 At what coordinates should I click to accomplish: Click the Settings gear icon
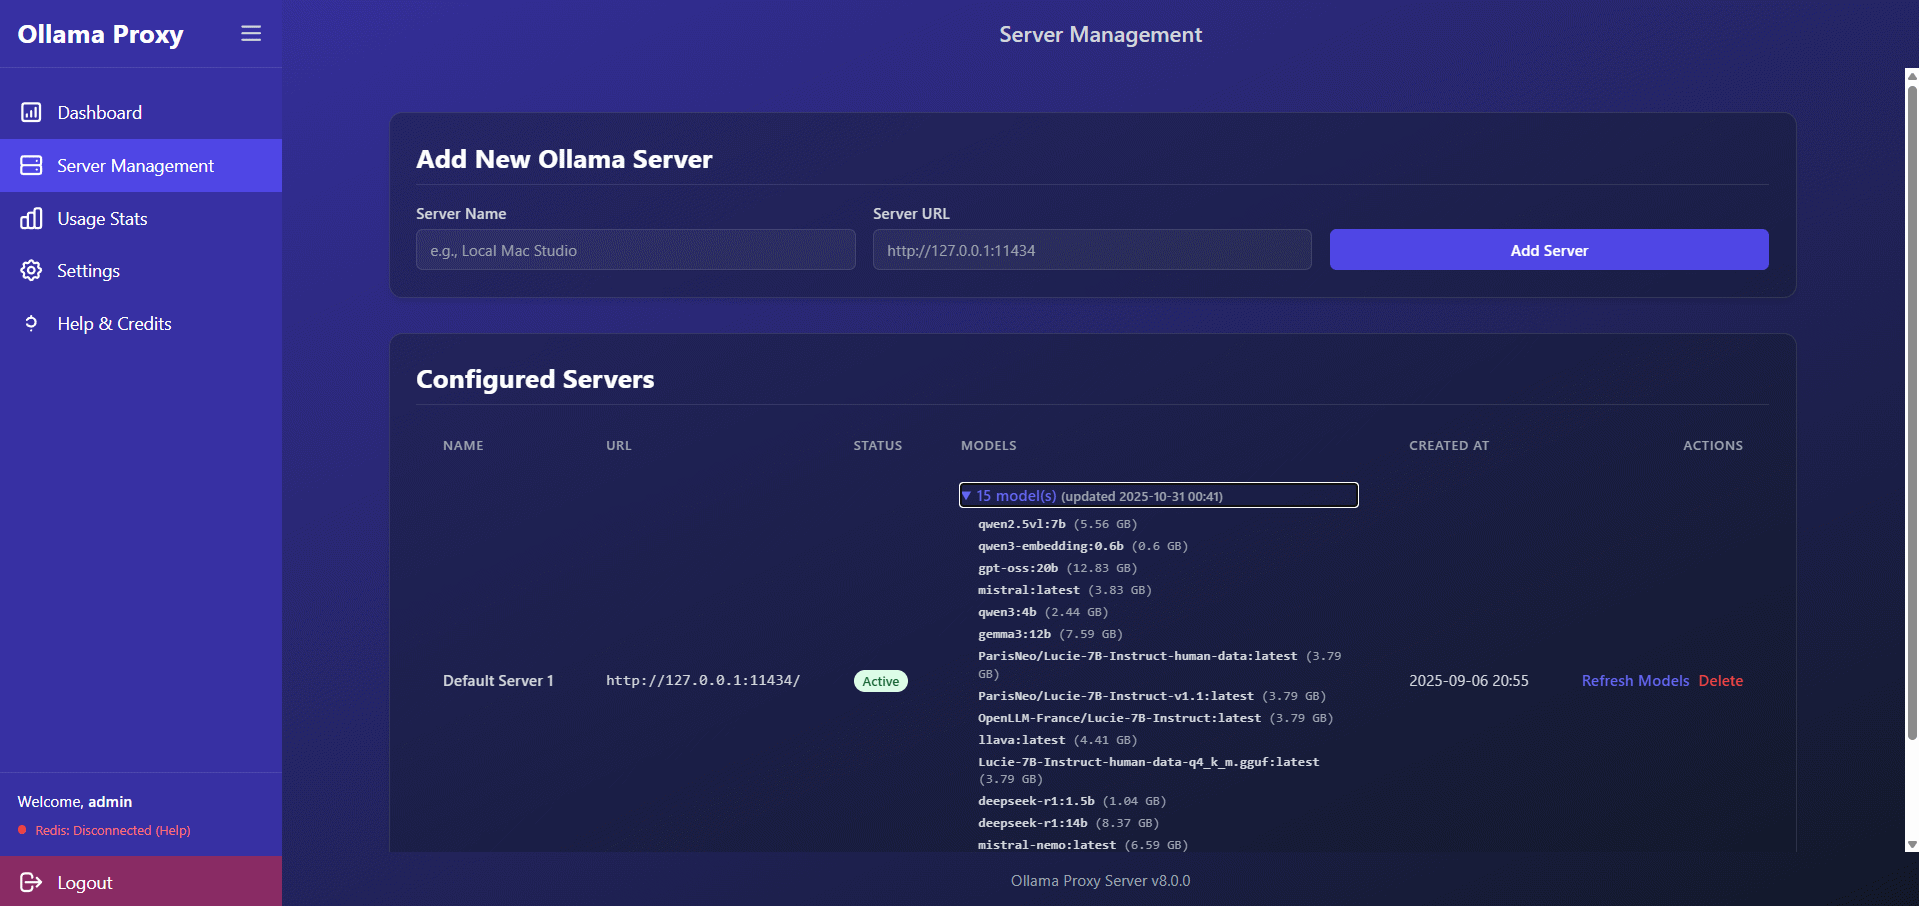(31, 270)
